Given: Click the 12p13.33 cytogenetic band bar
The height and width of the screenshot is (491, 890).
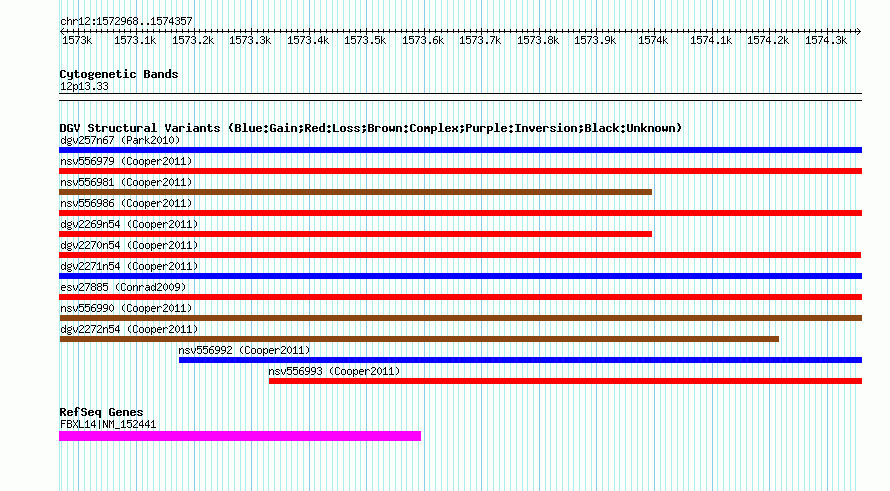Looking at the screenshot, I should (460, 97).
